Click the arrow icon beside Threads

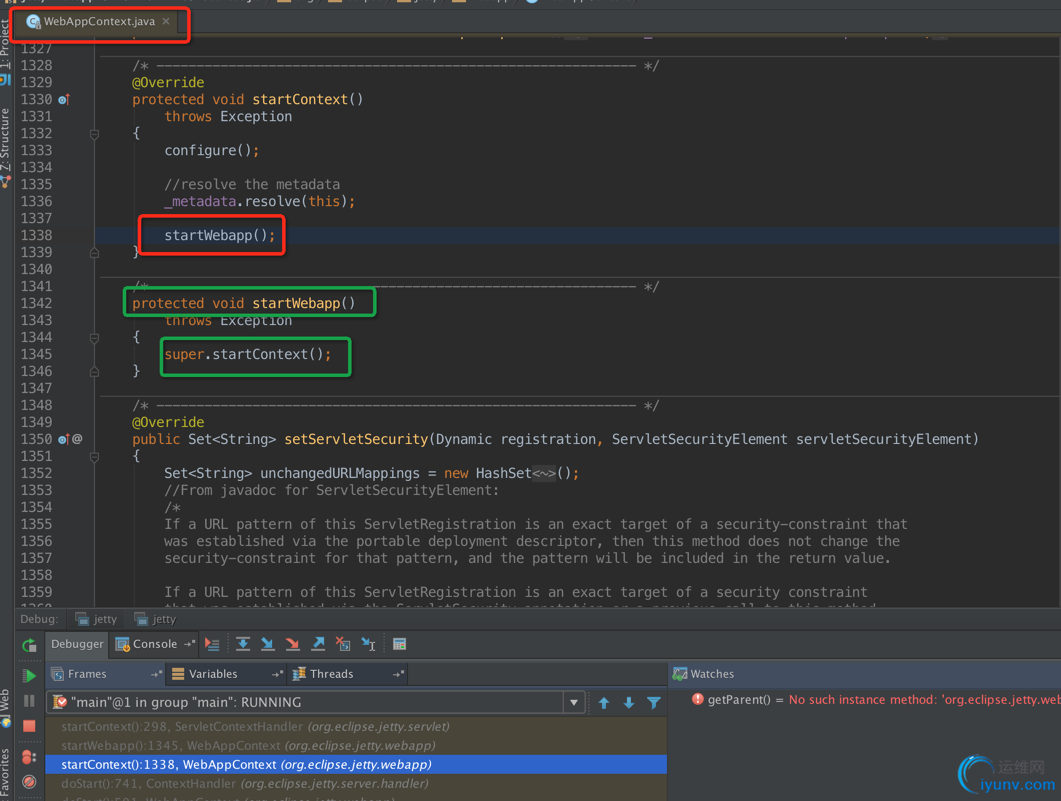[x=399, y=674]
